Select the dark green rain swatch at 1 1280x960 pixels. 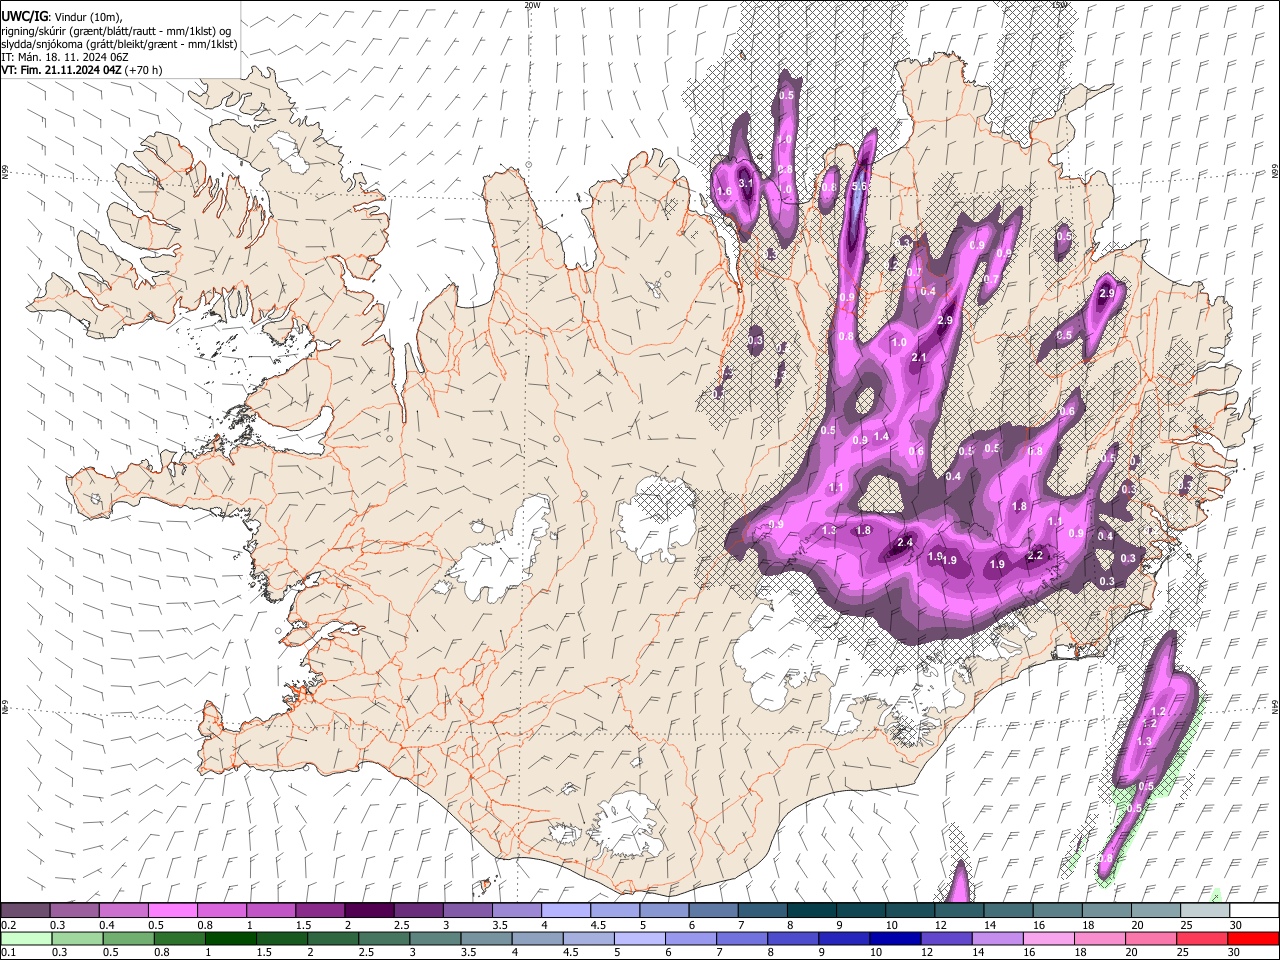click(x=231, y=939)
